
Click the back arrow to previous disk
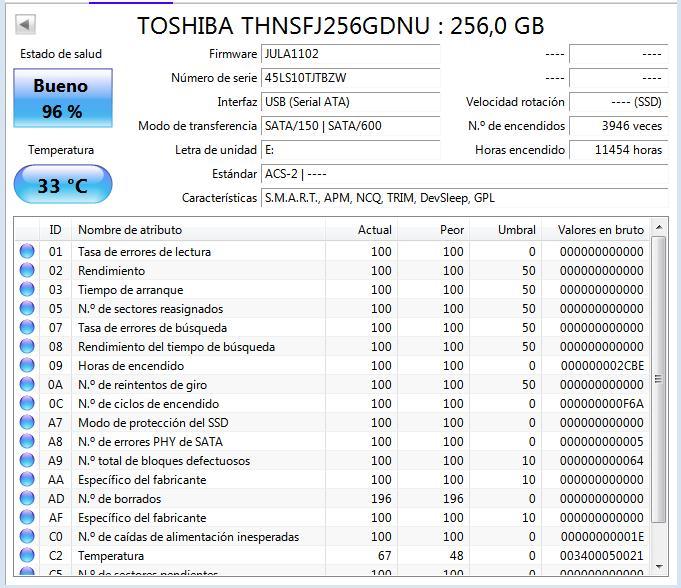tap(25, 24)
